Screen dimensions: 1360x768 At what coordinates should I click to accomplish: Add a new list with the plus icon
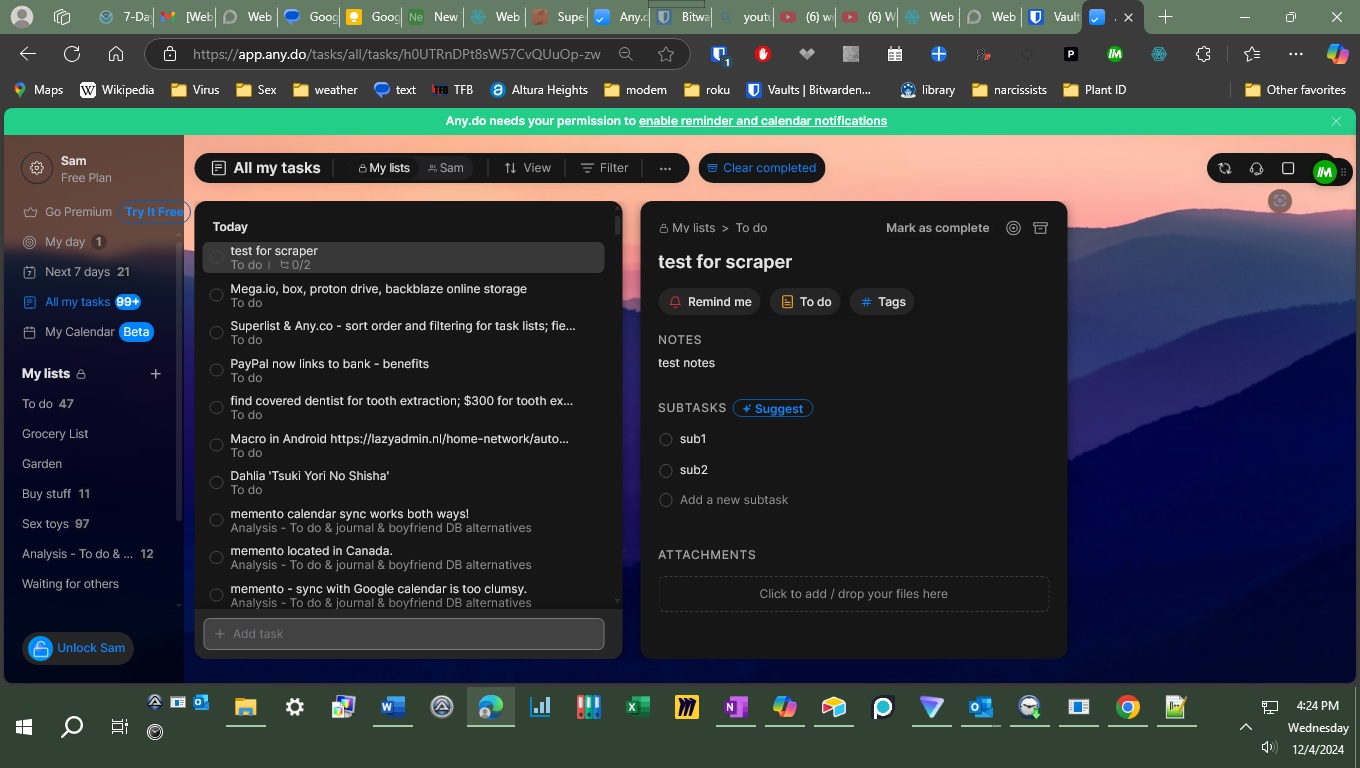point(155,374)
